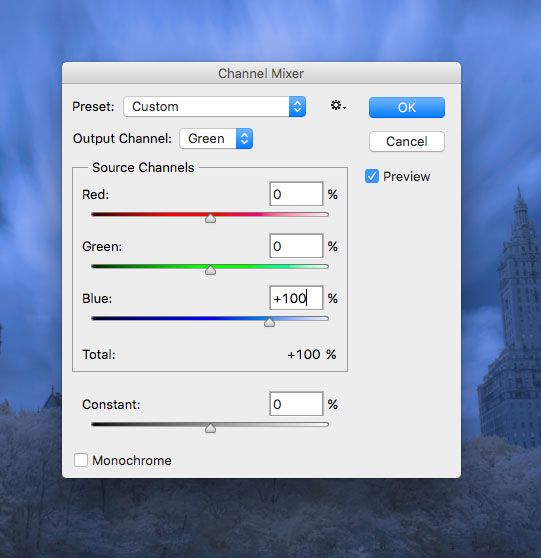This screenshot has height=558, width=541.
Task: Click the Constant slider thumb handle
Action: pyautogui.click(x=210, y=428)
